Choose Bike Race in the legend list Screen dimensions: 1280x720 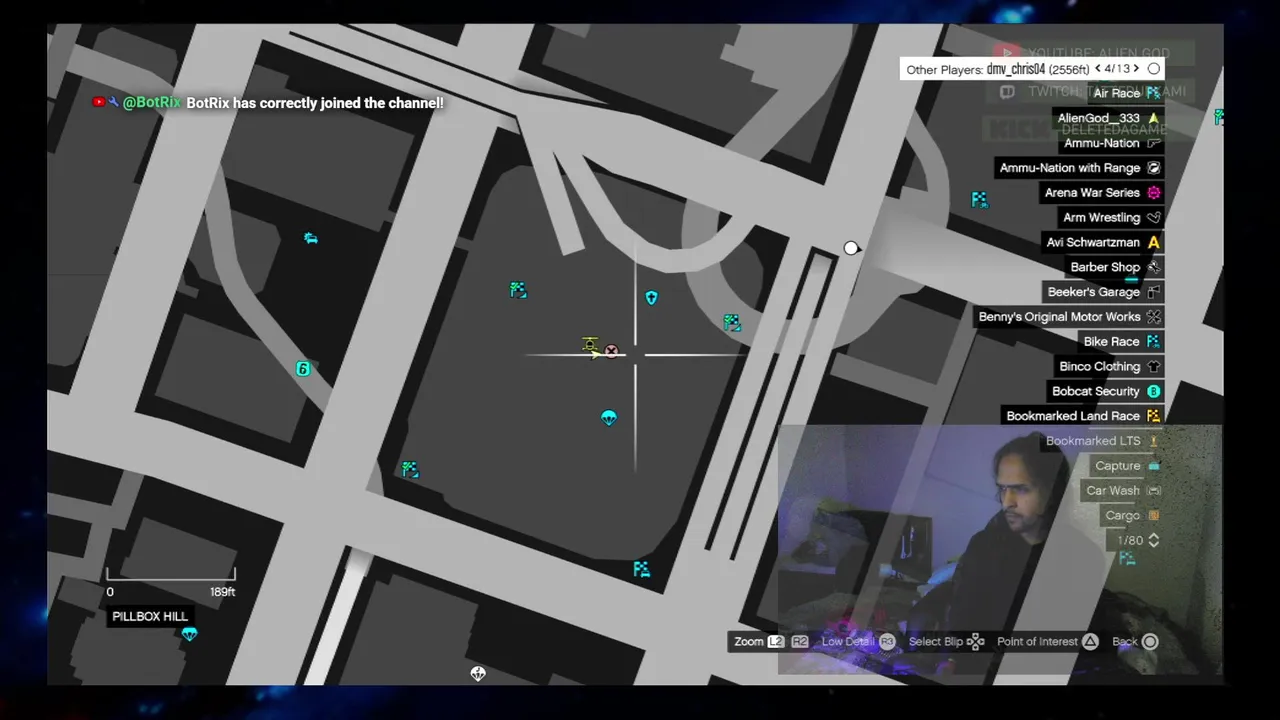click(x=1112, y=342)
